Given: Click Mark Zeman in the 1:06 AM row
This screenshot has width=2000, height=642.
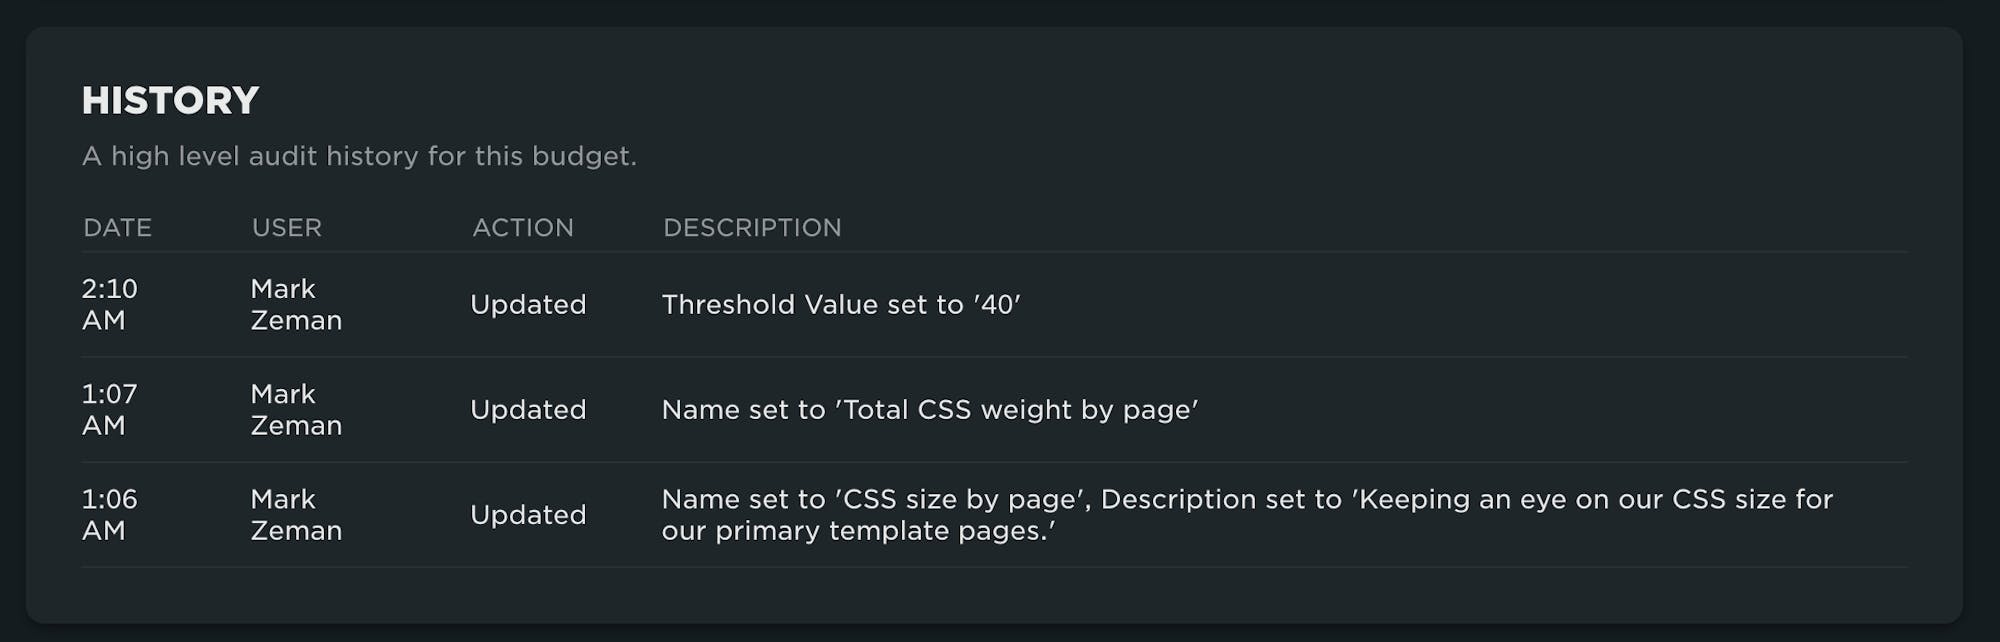Looking at the screenshot, I should (x=296, y=514).
